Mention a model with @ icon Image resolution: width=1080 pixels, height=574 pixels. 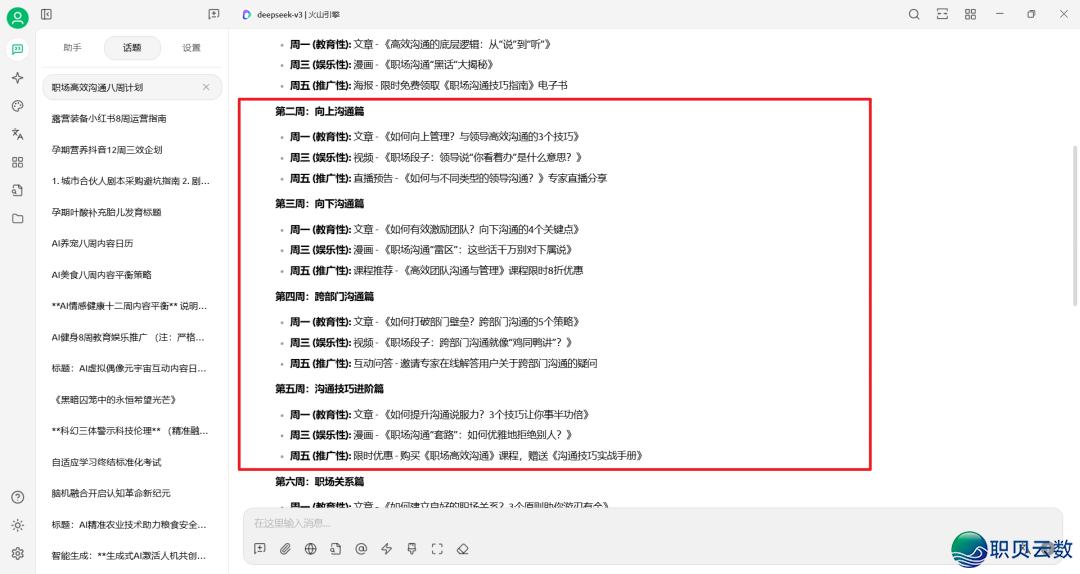pos(361,549)
